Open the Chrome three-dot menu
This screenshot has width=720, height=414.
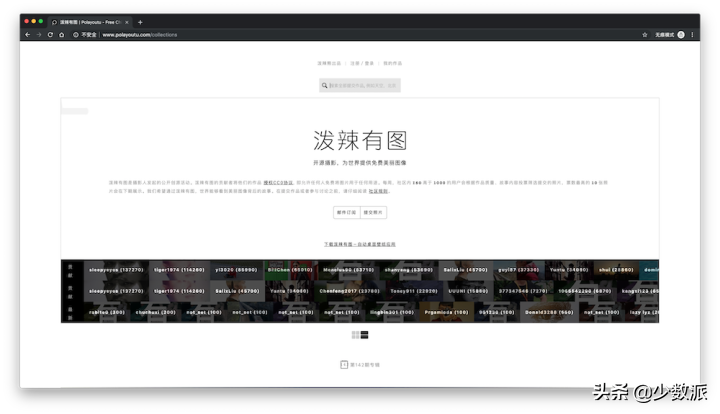click(692, 35)
